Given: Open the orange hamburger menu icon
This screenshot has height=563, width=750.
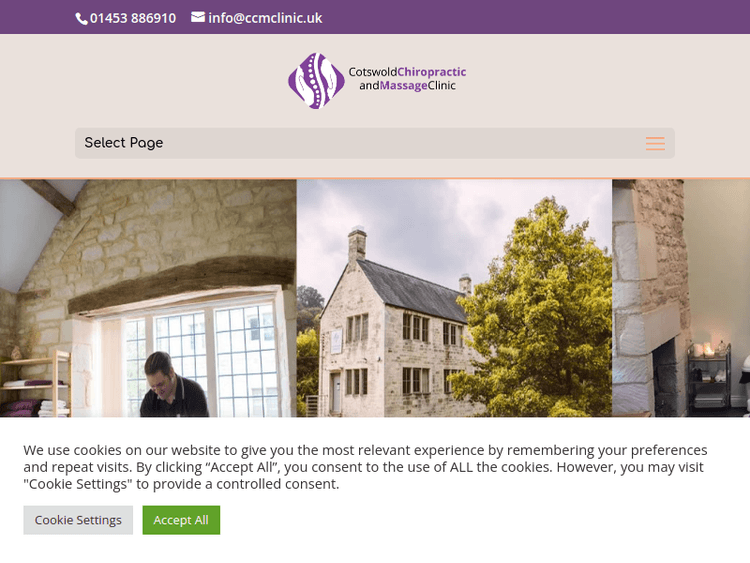Looking at the screenshot, I should point(655,143).
